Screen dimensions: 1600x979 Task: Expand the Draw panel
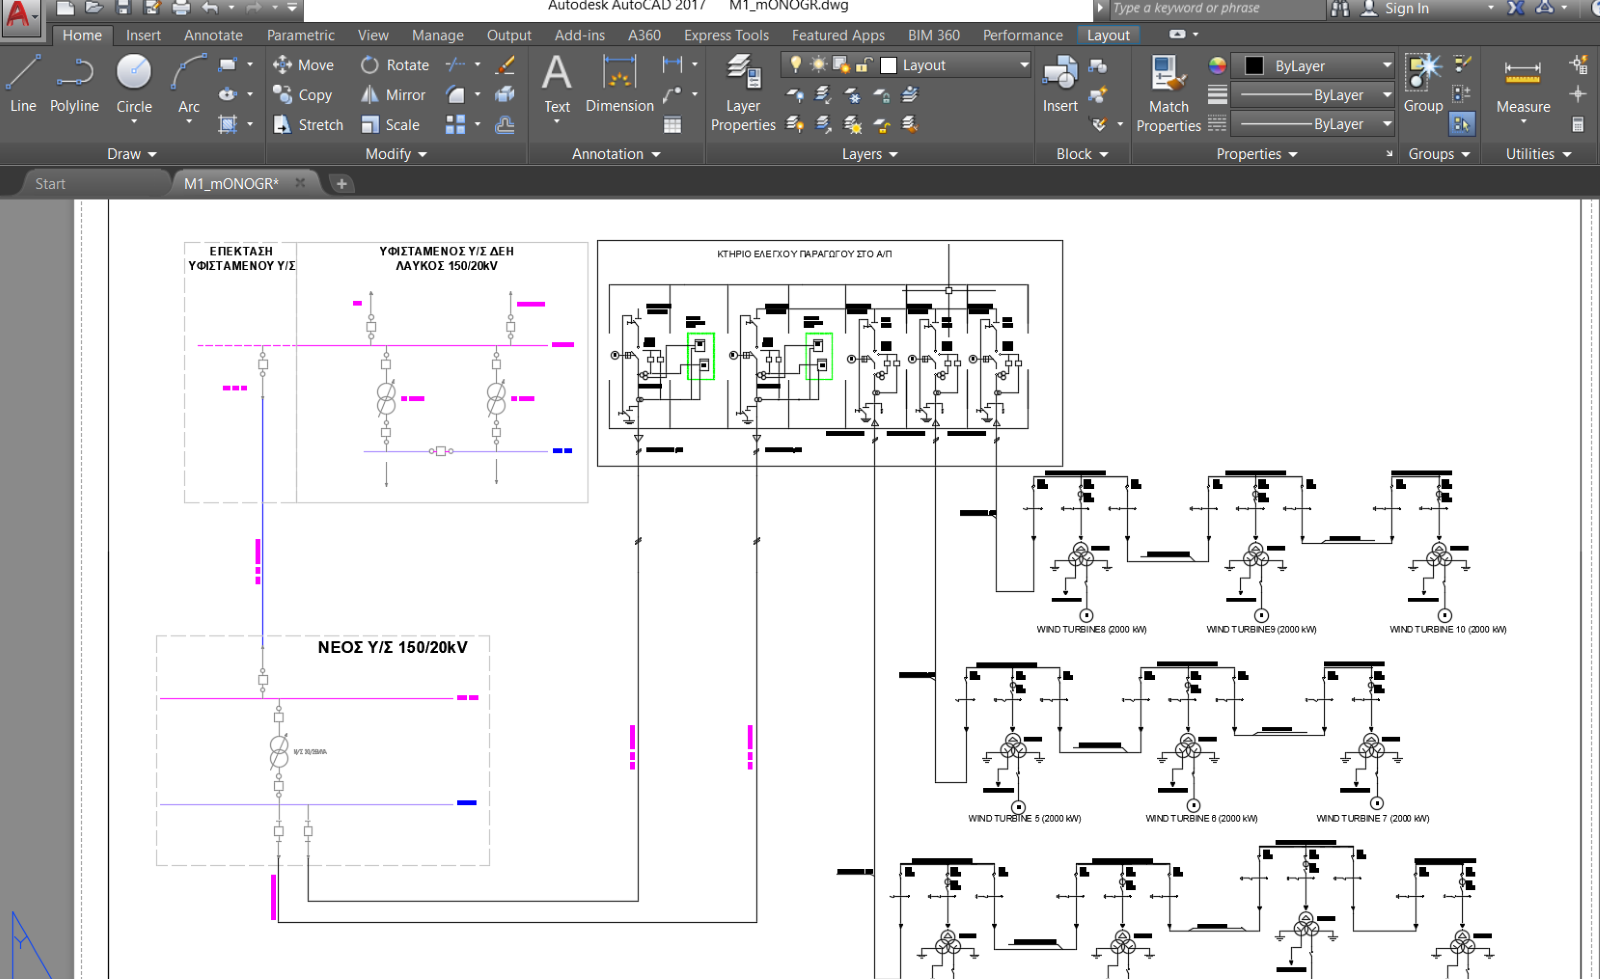132,154
